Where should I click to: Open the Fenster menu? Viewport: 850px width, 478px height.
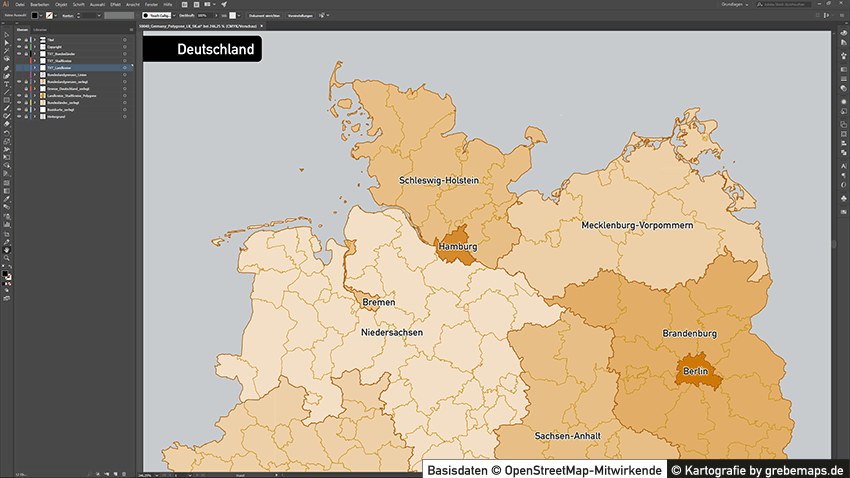pos(152,5)
